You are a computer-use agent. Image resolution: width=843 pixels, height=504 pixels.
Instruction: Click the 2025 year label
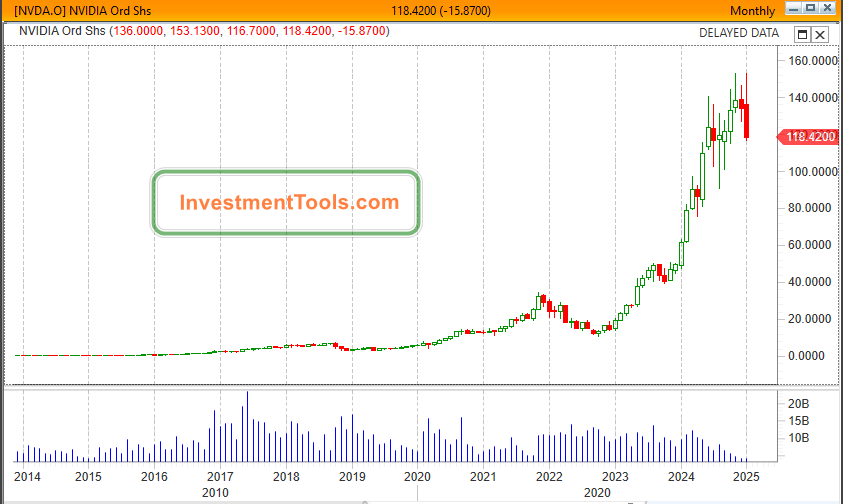(x=746, y=477)
